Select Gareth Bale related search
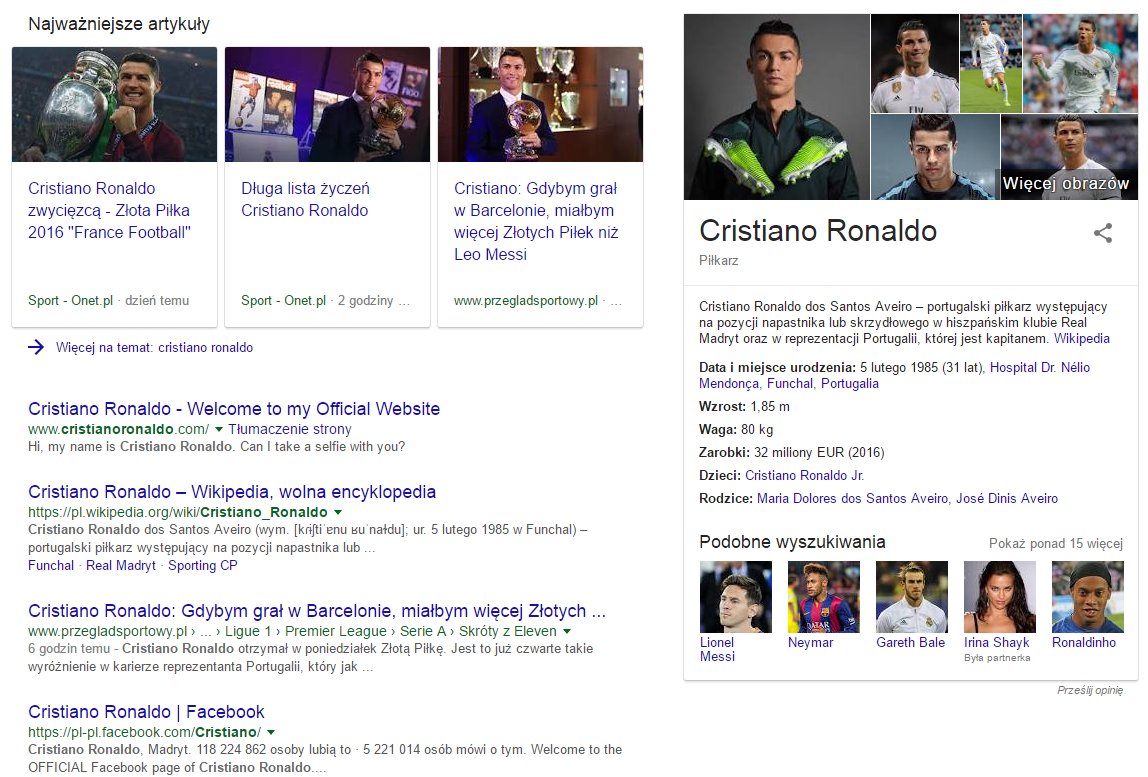 [912, 605]
